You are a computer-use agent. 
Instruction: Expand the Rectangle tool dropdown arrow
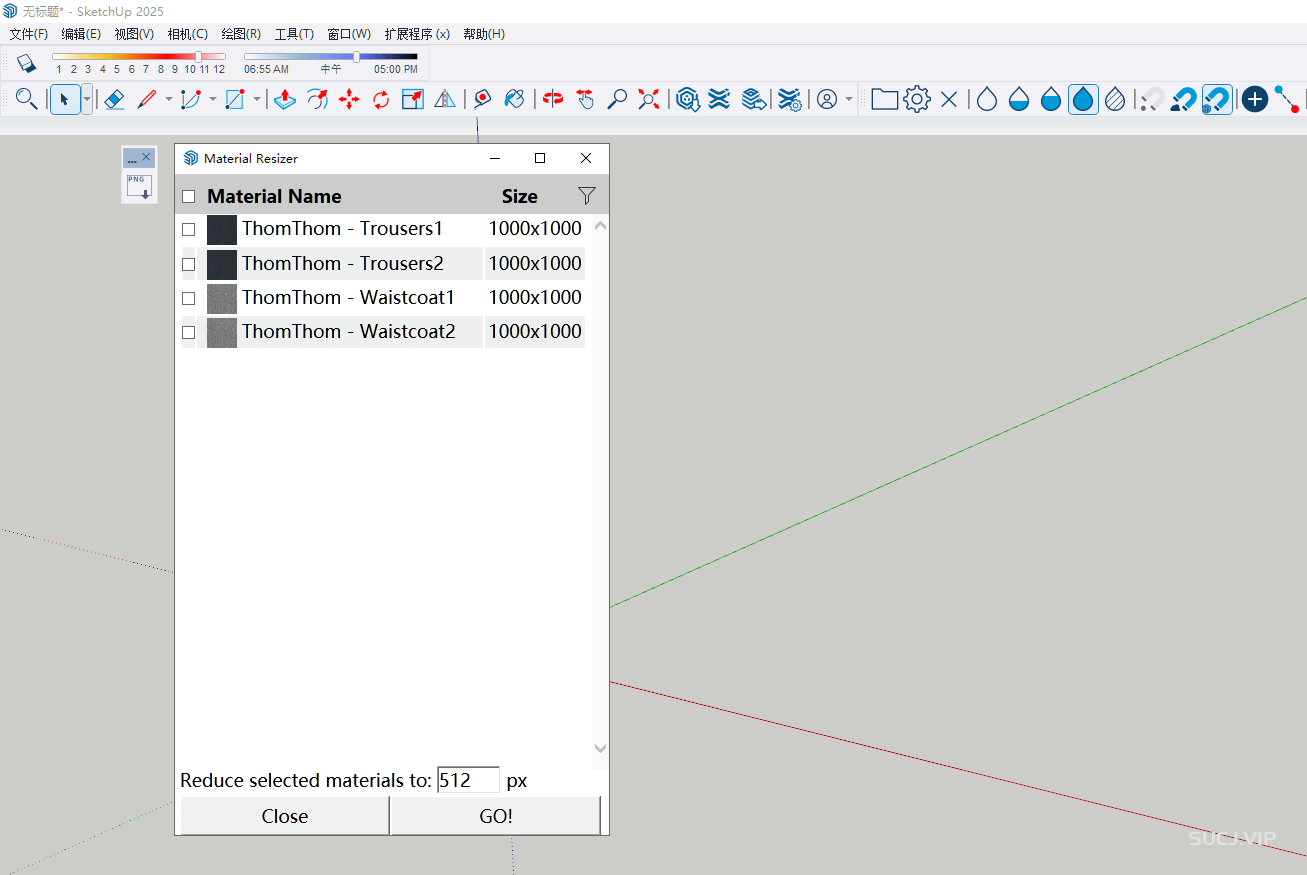[x=256, y=99]
